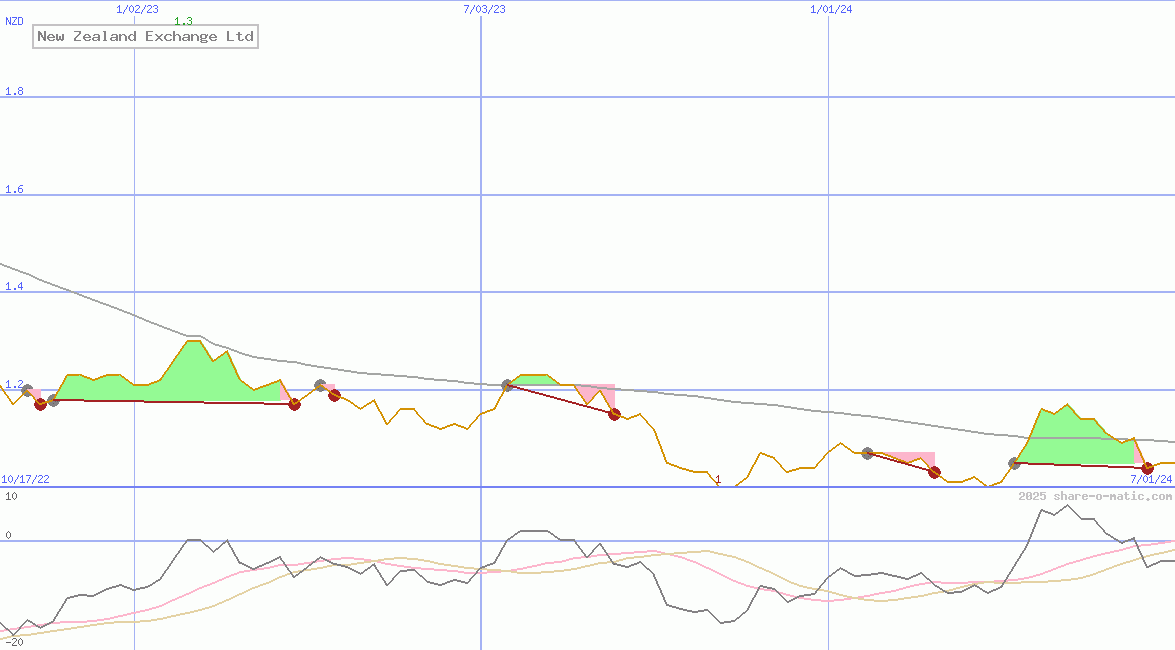Click the 1.4 price axis label

pos(14,287)
